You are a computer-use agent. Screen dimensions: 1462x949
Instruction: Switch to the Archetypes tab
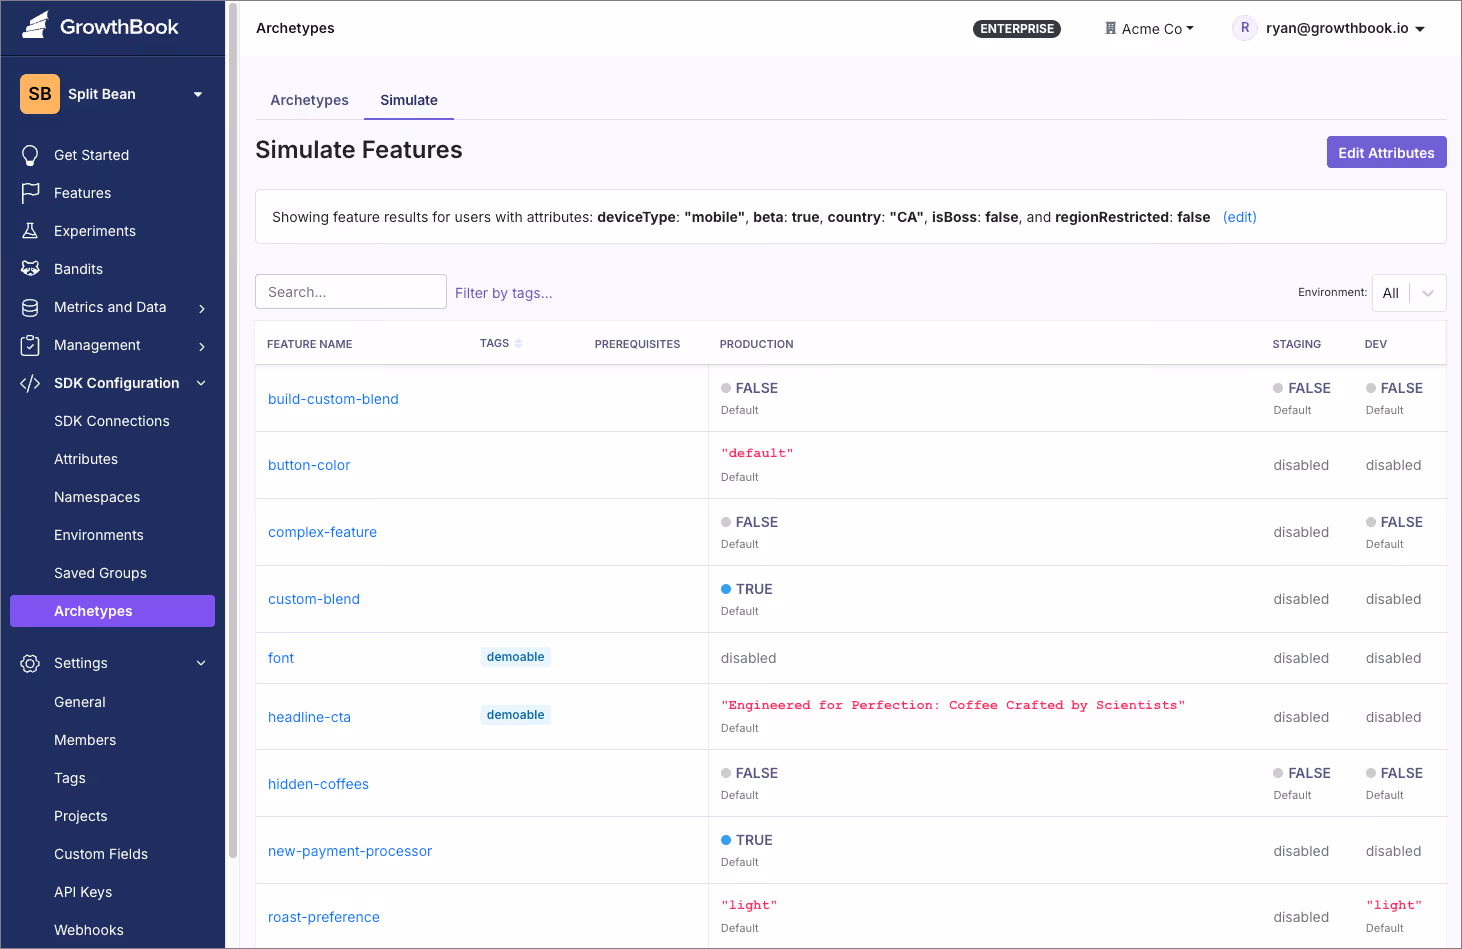pos(309,100)
